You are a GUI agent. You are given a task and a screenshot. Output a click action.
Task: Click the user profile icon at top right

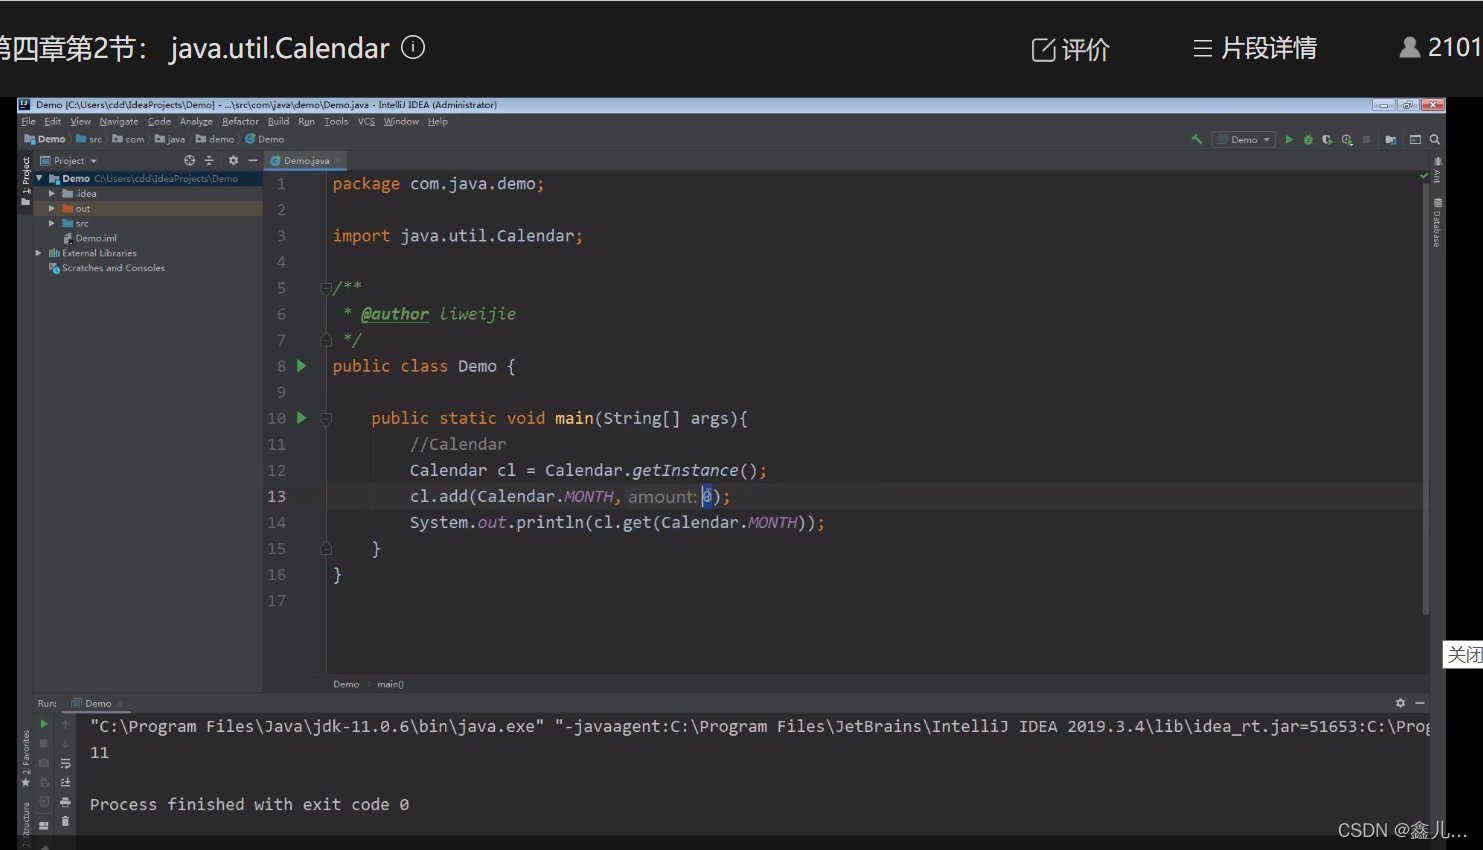[1409, 47]
